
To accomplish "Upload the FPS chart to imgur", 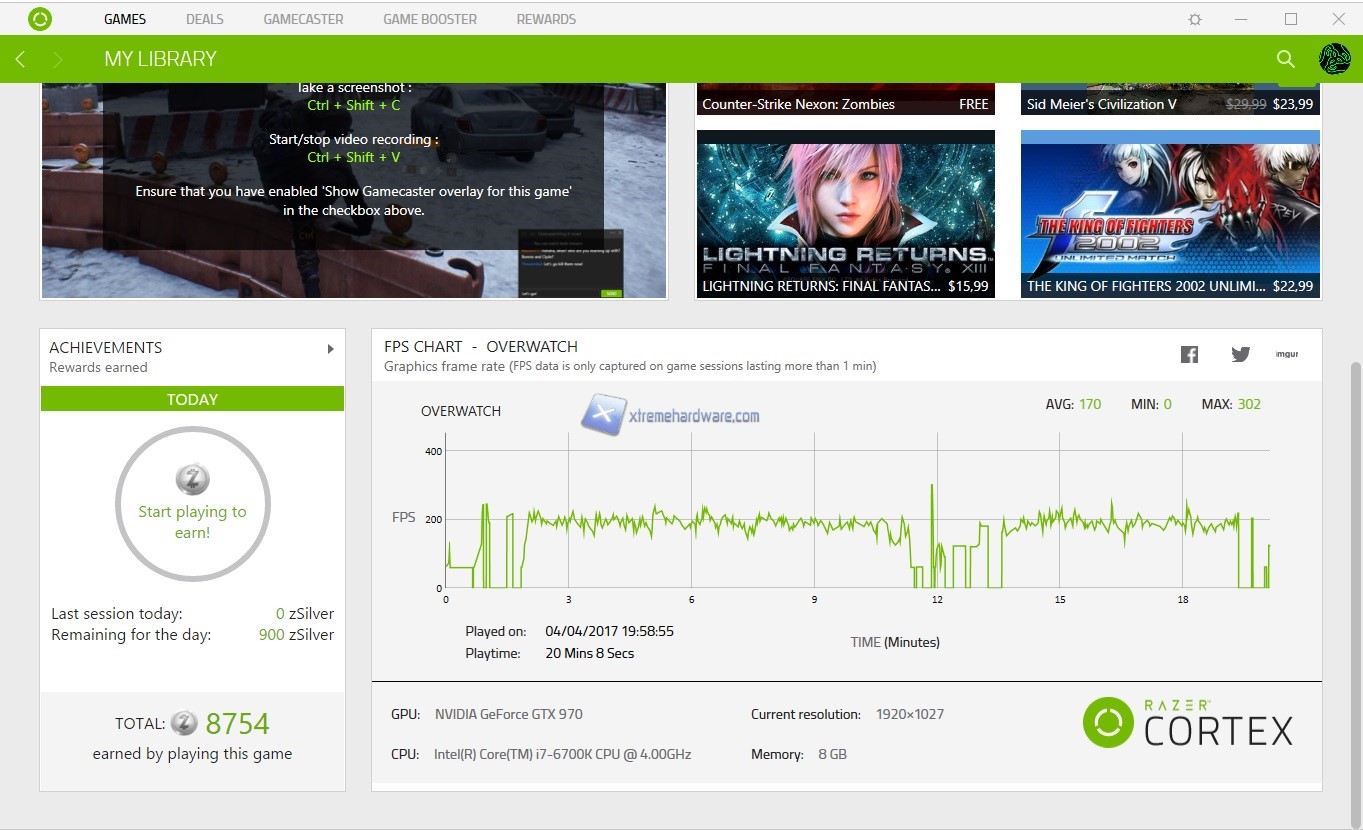I will click(1287, 354).
